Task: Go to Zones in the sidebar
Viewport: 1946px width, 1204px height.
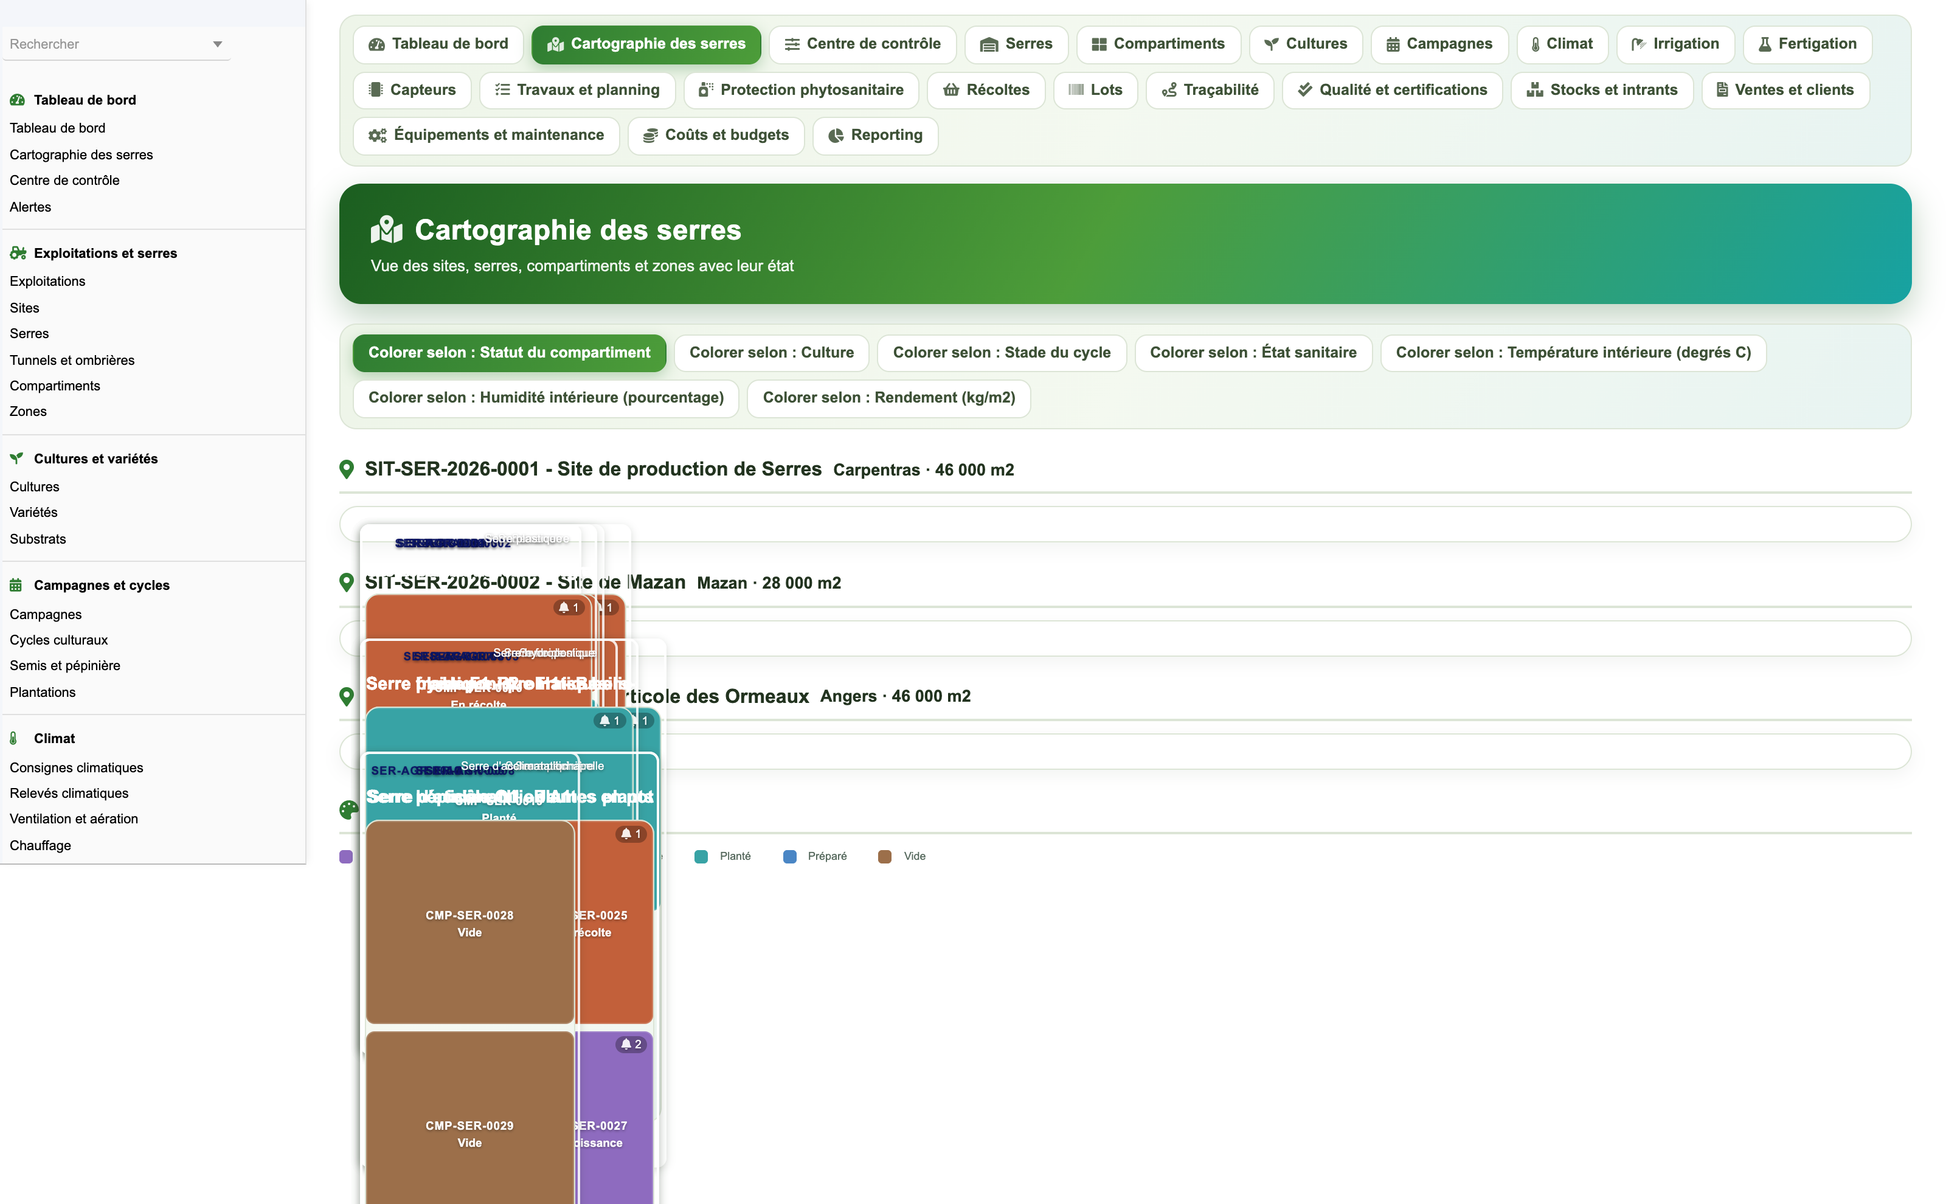Action: point(28,411)
